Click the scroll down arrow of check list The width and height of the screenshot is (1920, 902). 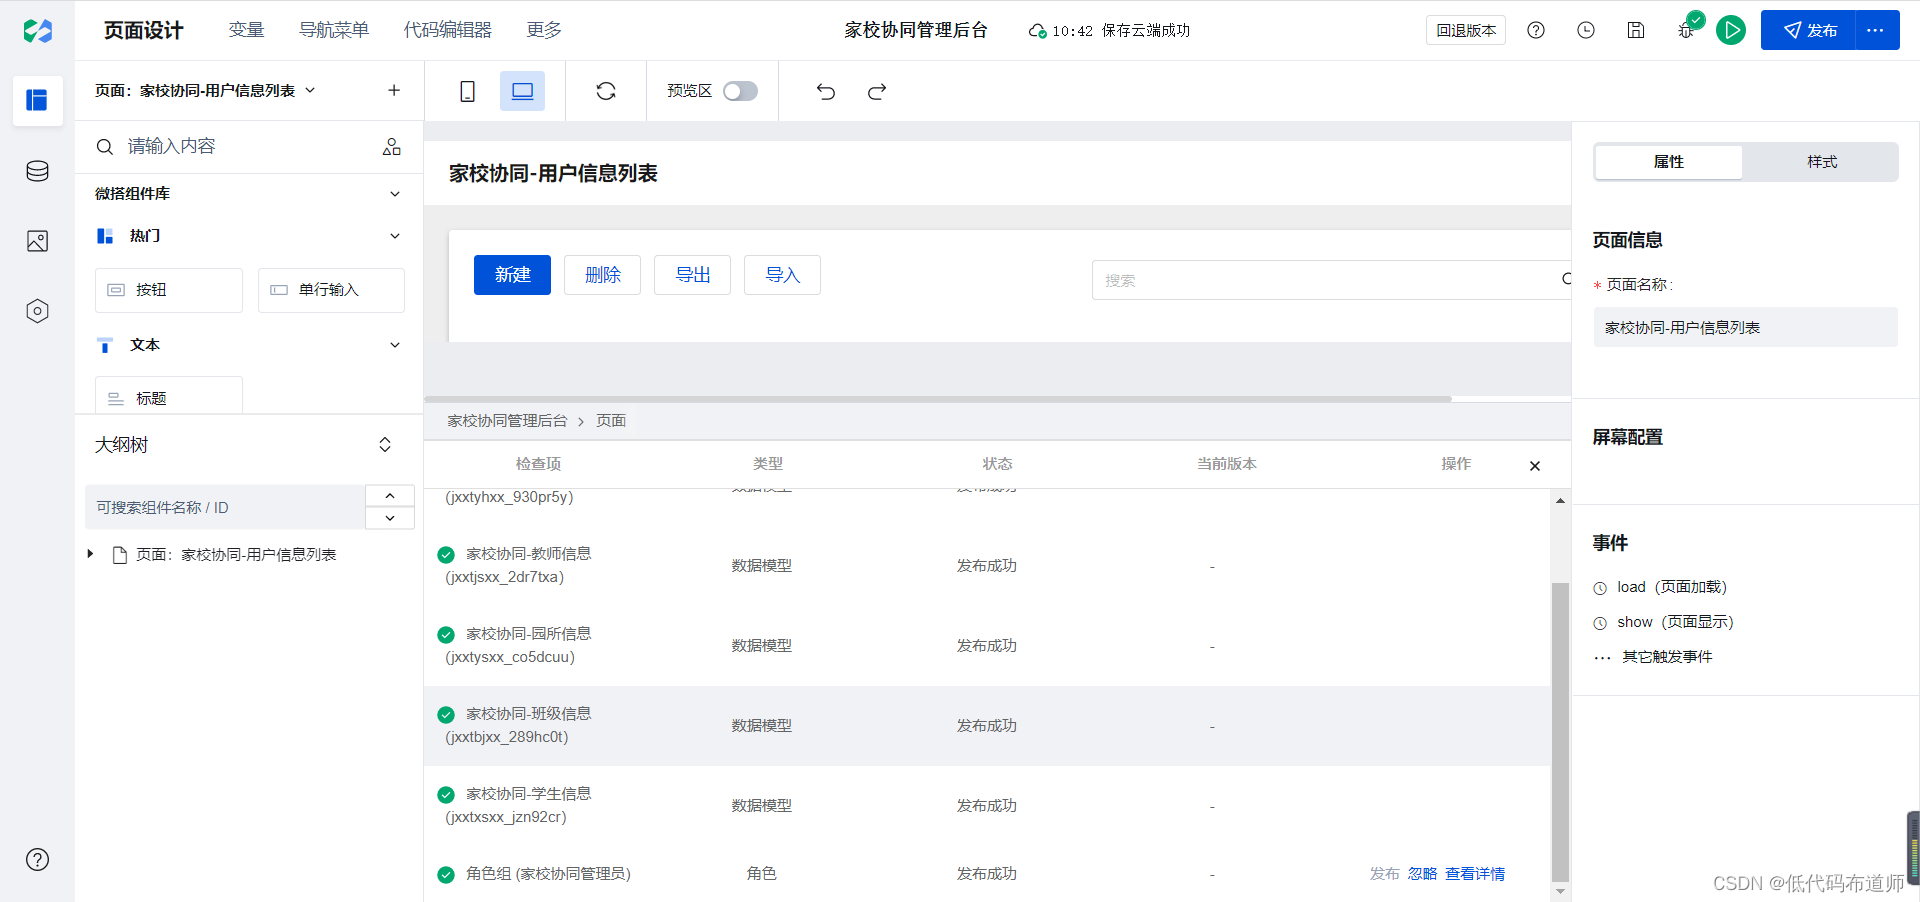point(1560,892)
